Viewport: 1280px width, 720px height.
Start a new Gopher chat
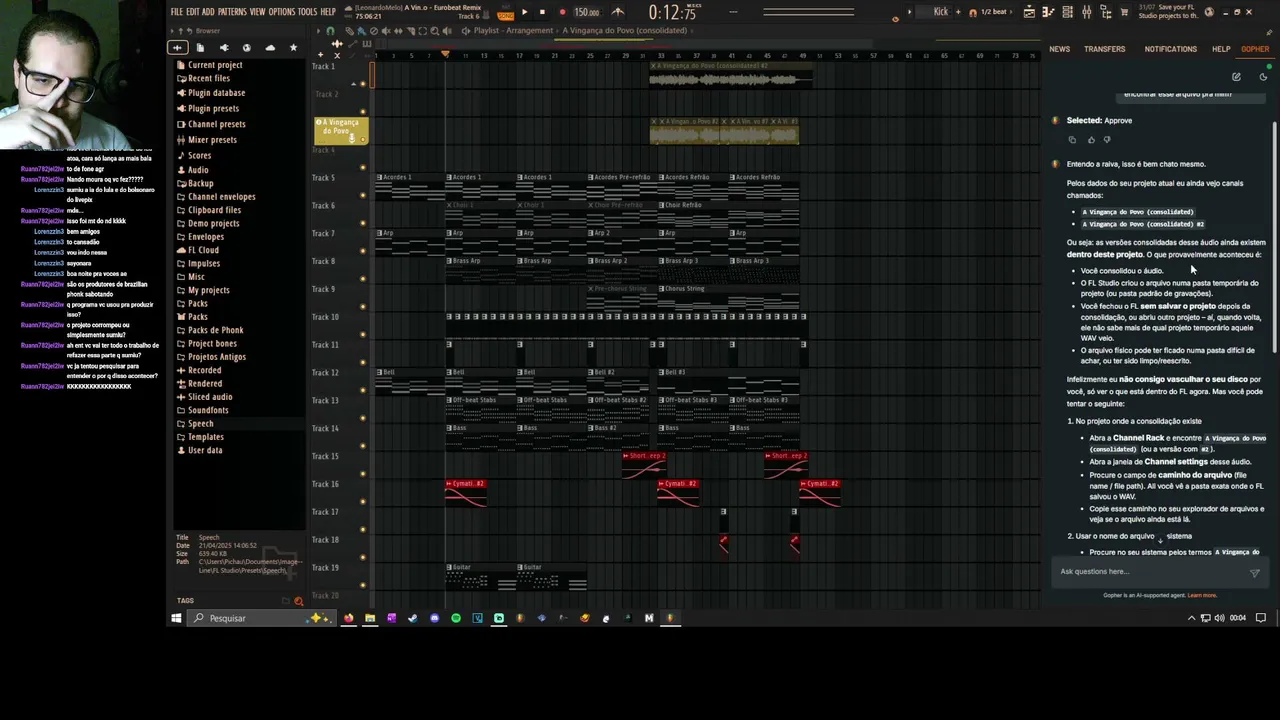tap(1236, 77)
